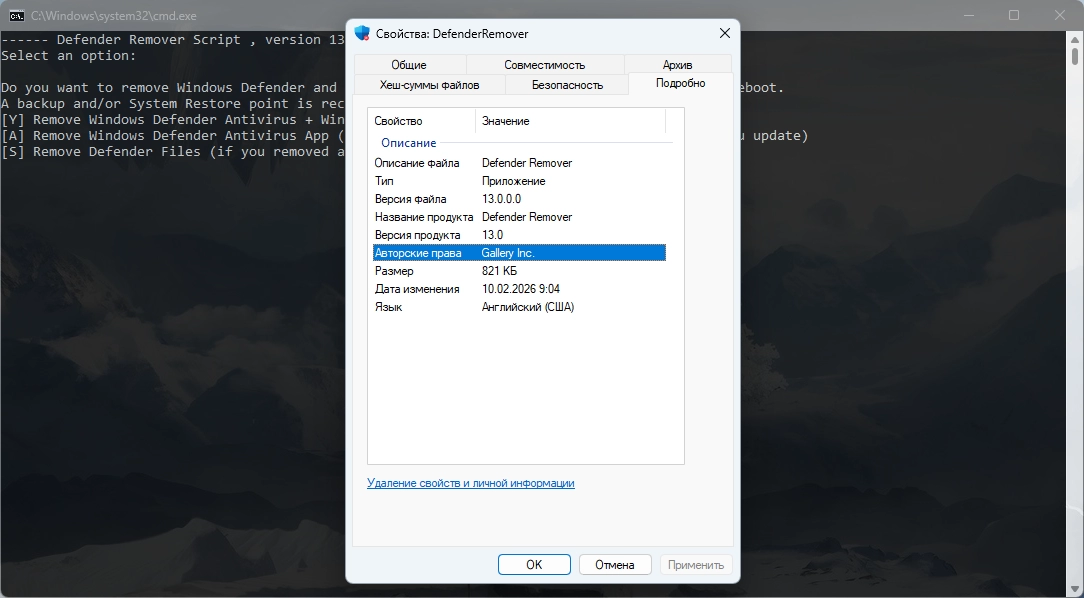Click the Свойство column header

click(x=422, y=121)
